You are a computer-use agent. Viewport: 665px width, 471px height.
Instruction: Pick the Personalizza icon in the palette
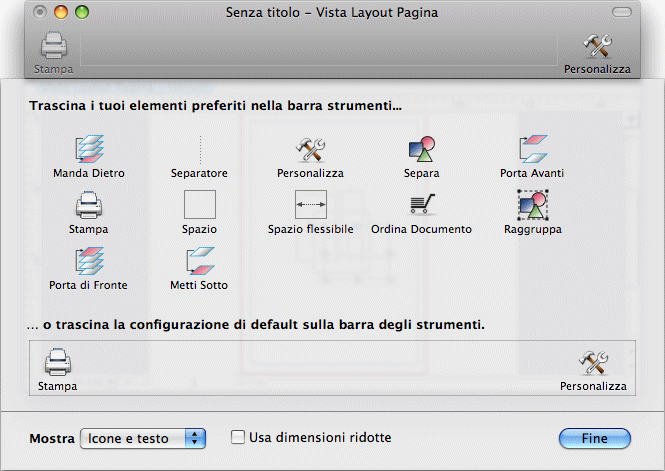310,150
